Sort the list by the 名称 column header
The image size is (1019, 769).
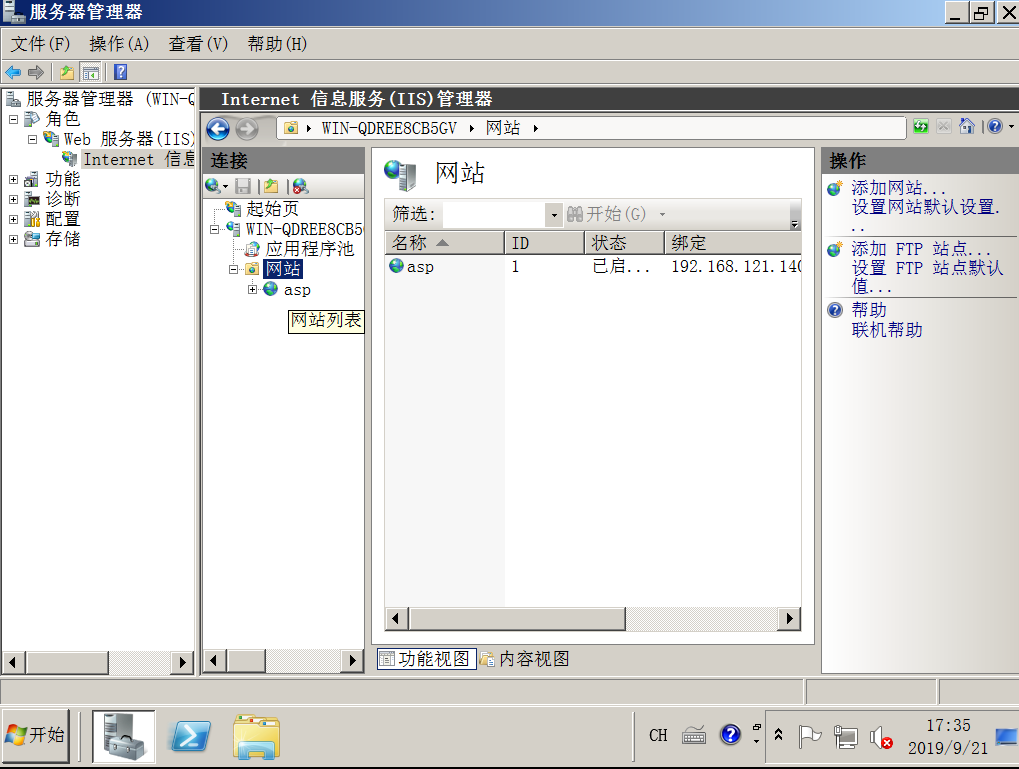click(x=445, y=243)
